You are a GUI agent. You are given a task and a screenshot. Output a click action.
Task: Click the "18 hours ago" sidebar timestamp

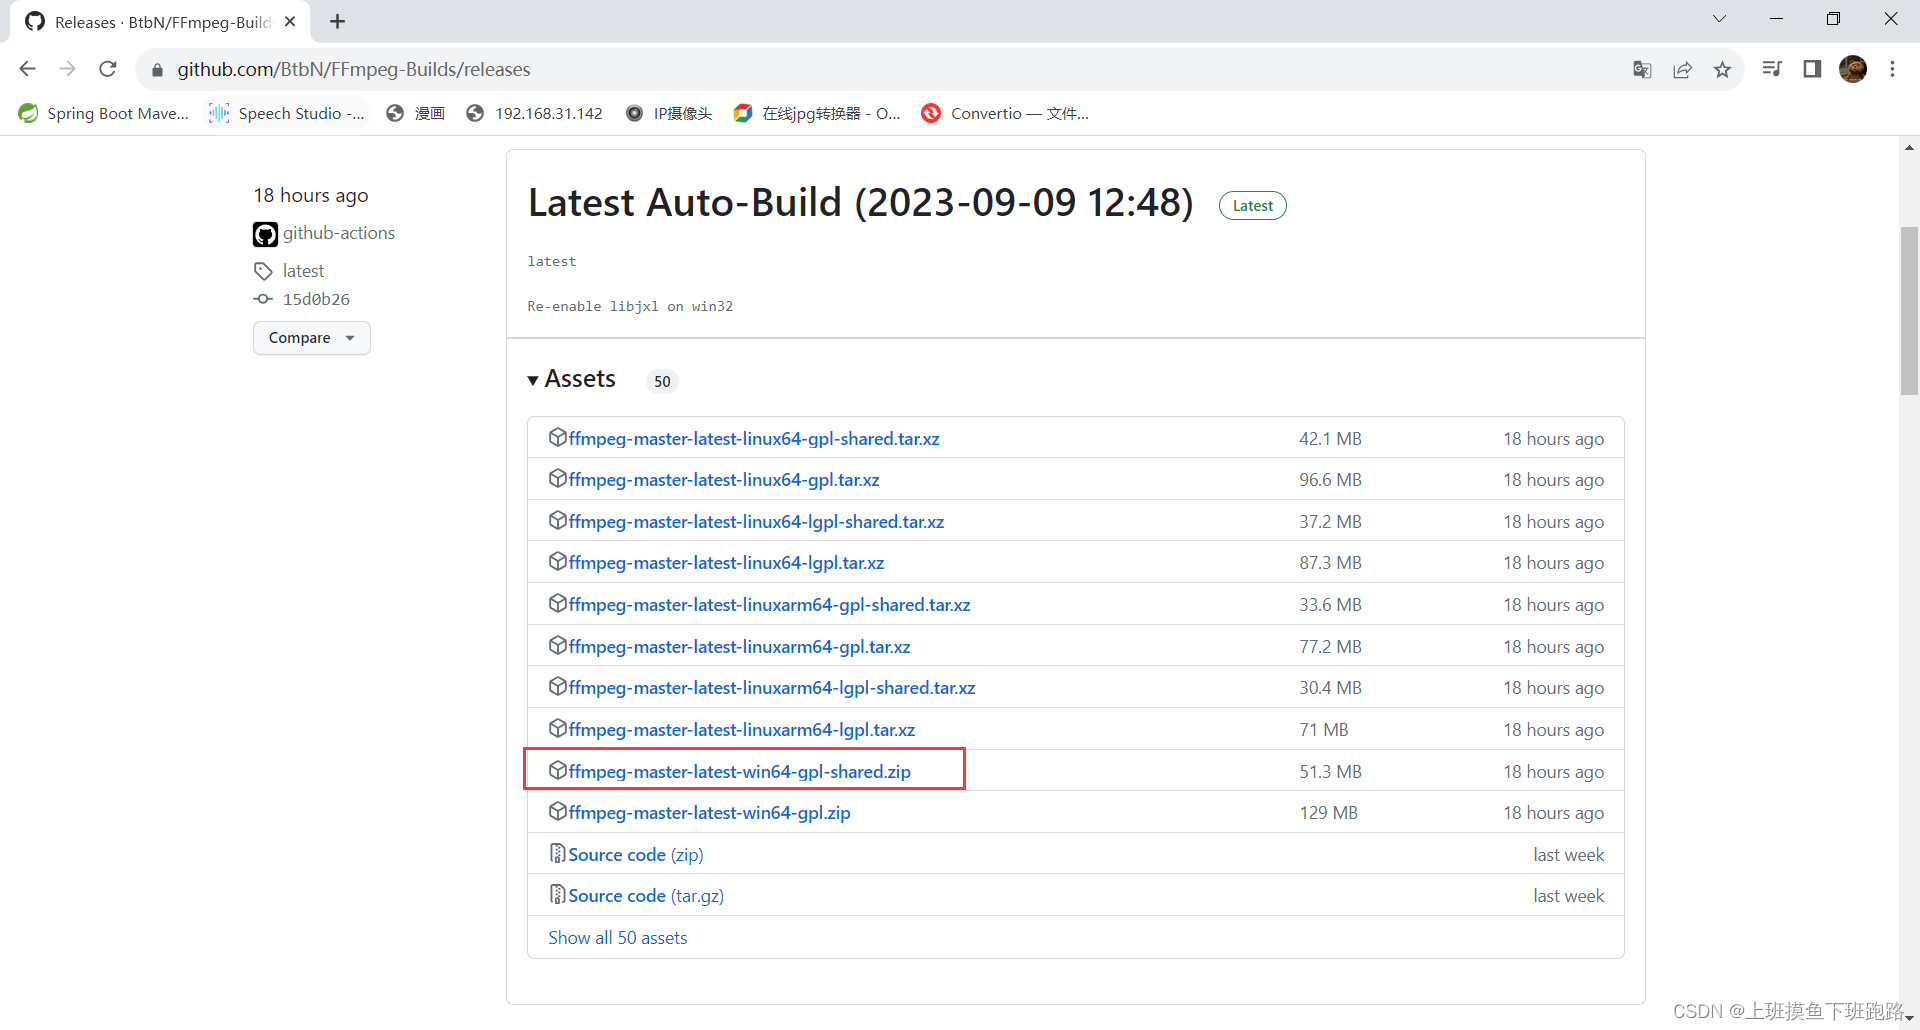click(311, 195)
